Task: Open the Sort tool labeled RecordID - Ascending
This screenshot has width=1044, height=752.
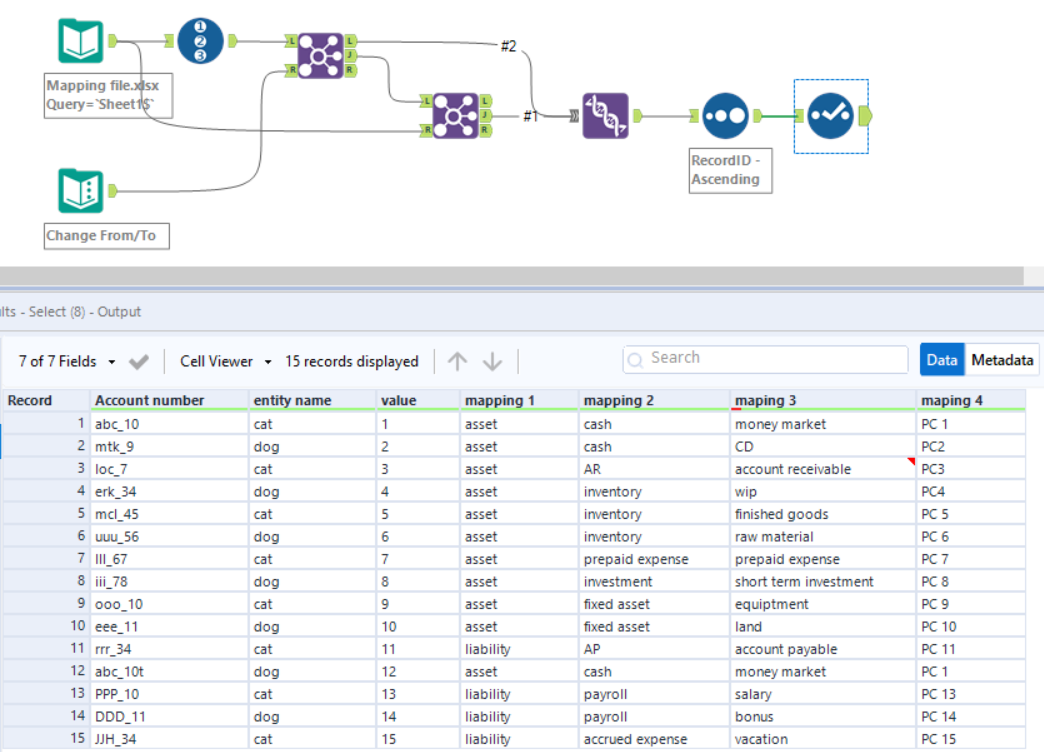Action: click(x=726, y=114)
